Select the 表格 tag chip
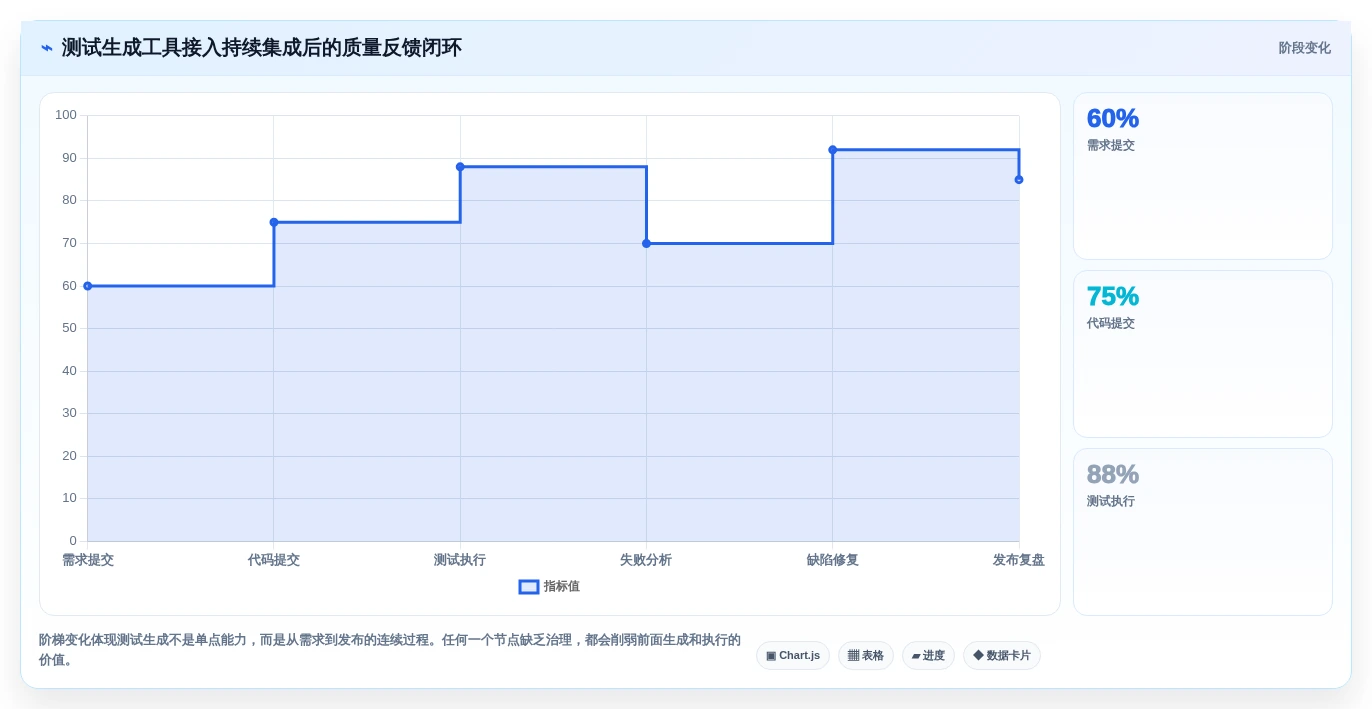1372x709 pixels. coord(866,656)
